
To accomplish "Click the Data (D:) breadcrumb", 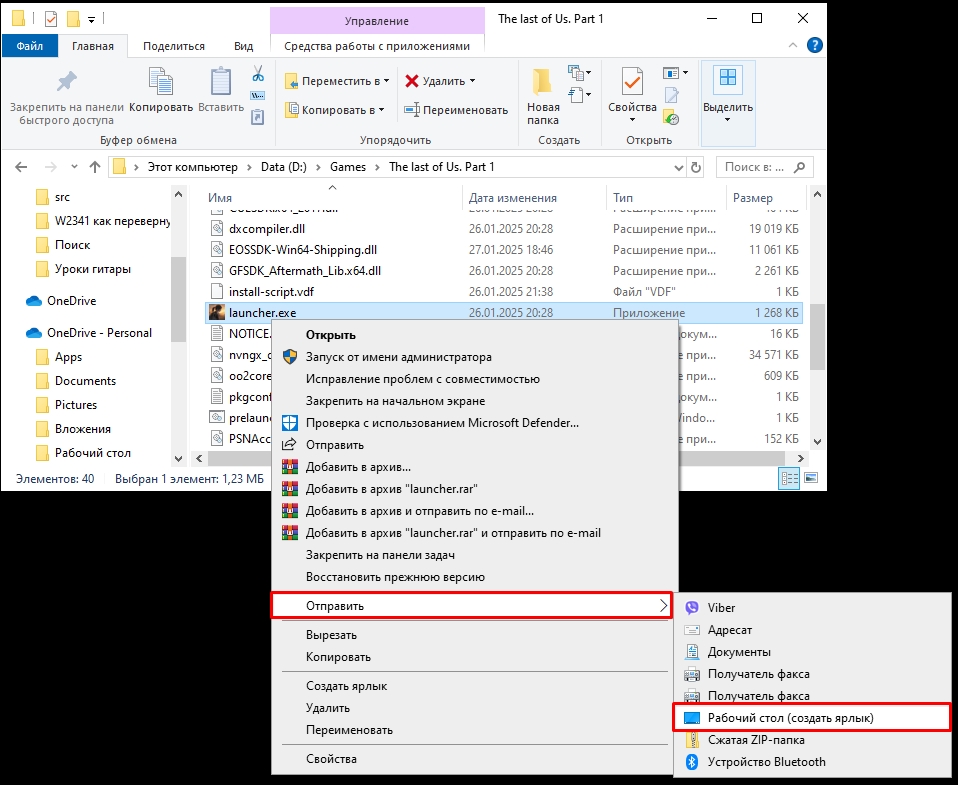I will click(283, 167).
